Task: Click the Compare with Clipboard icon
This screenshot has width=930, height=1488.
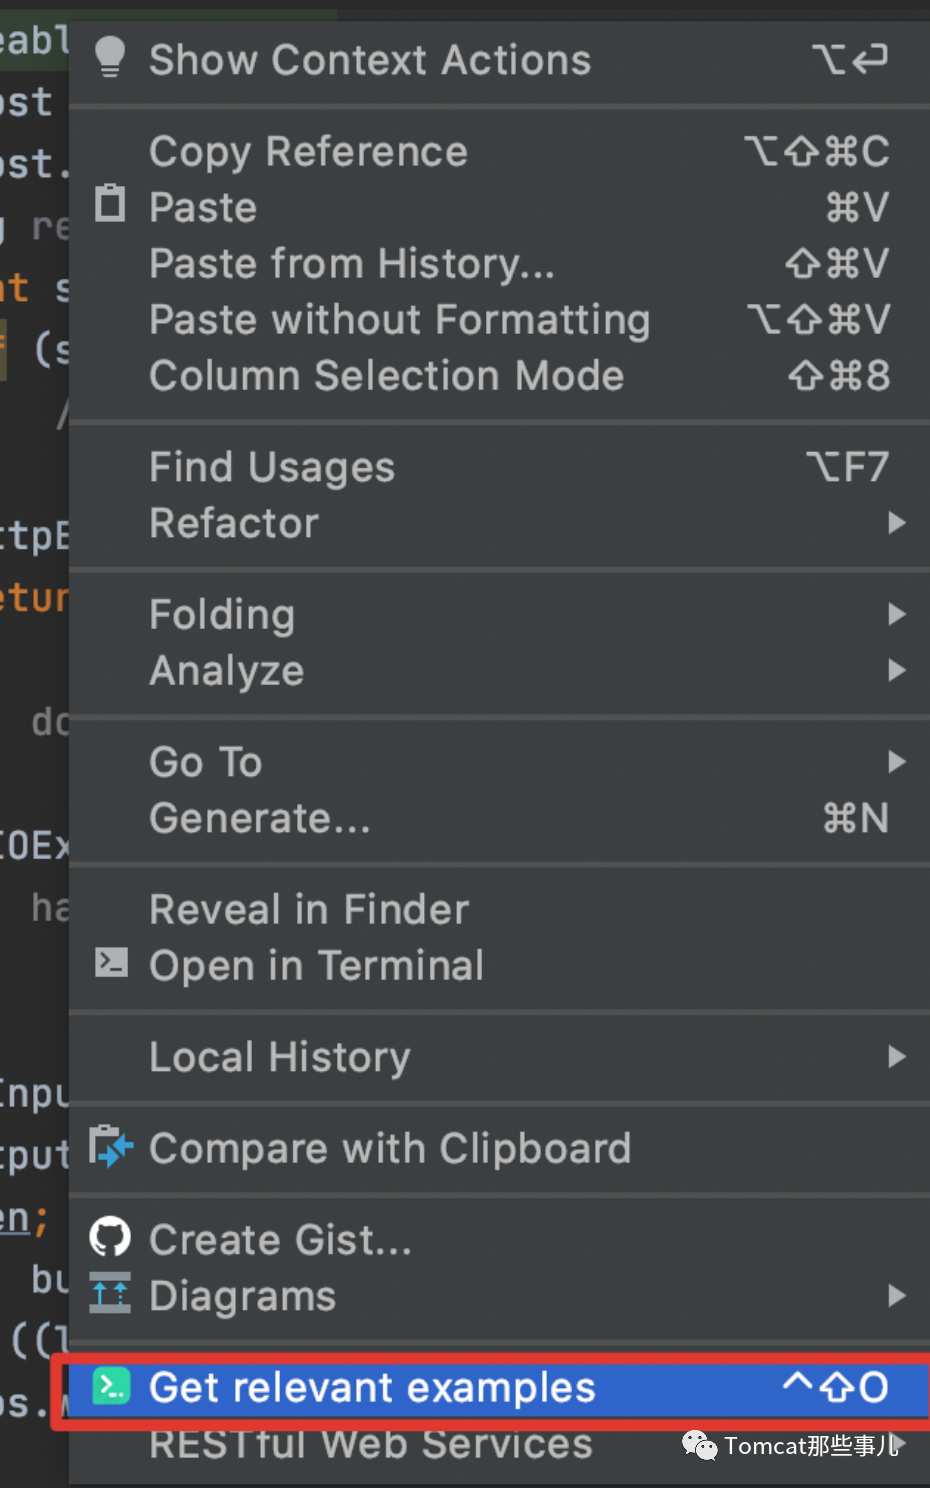Action: [x=110, y=1147]
